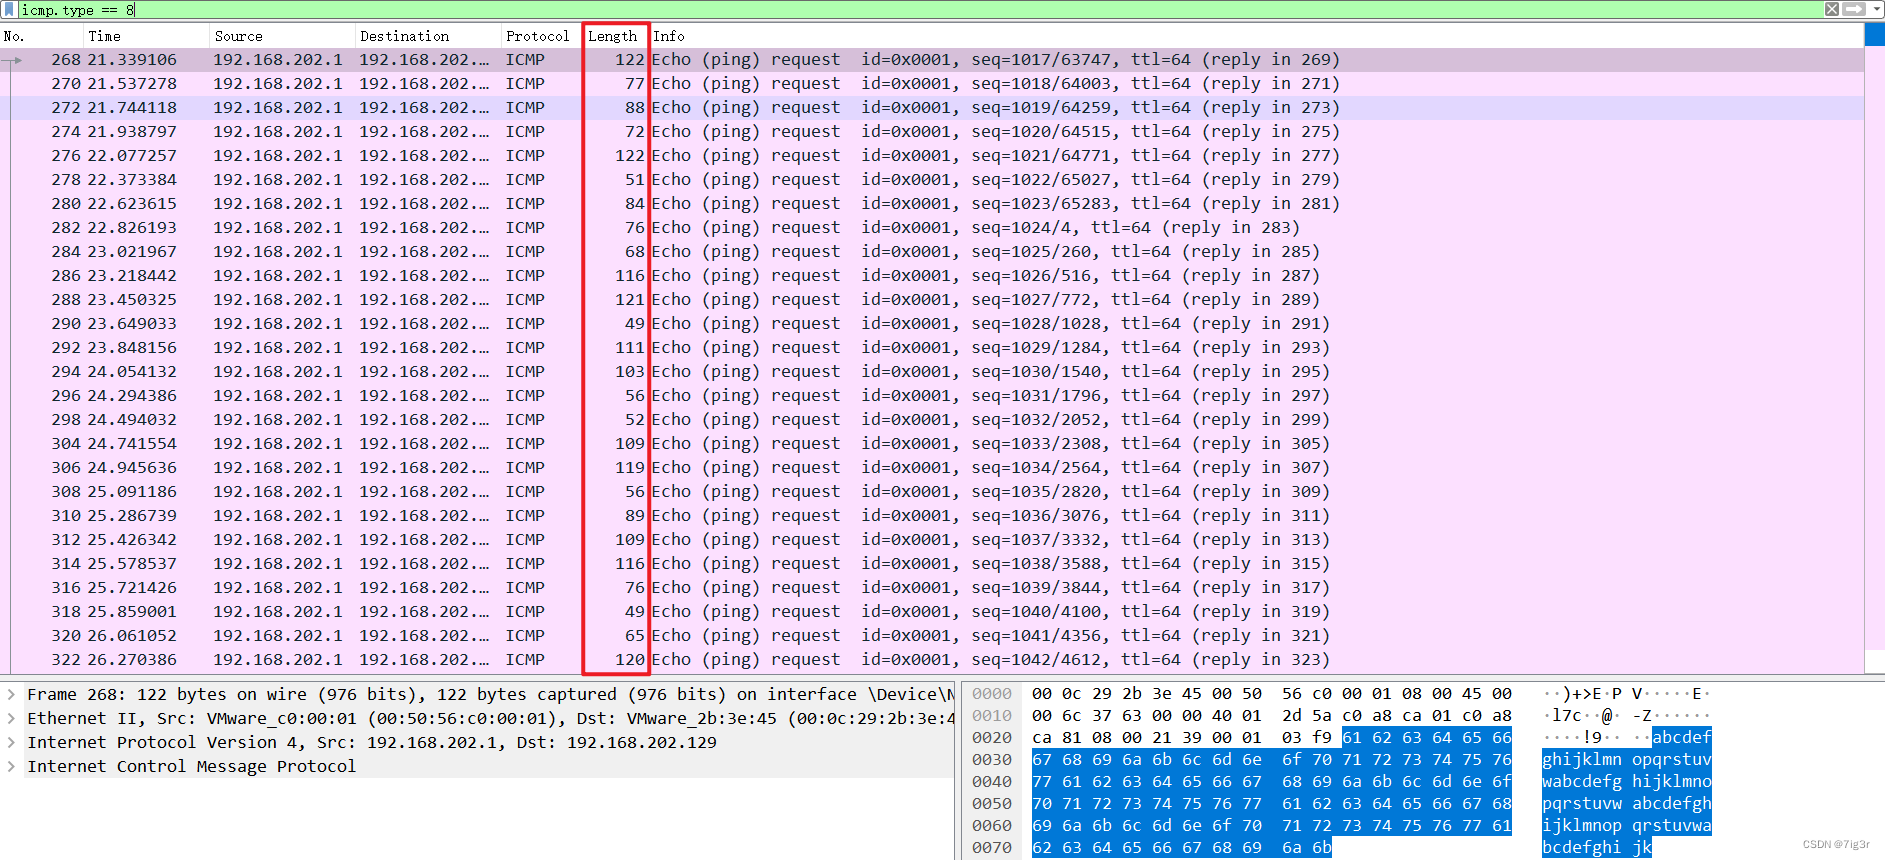1885x860 pixels.
Task: Select packet 282 seq=1024/4
Action: coord(932,228)
